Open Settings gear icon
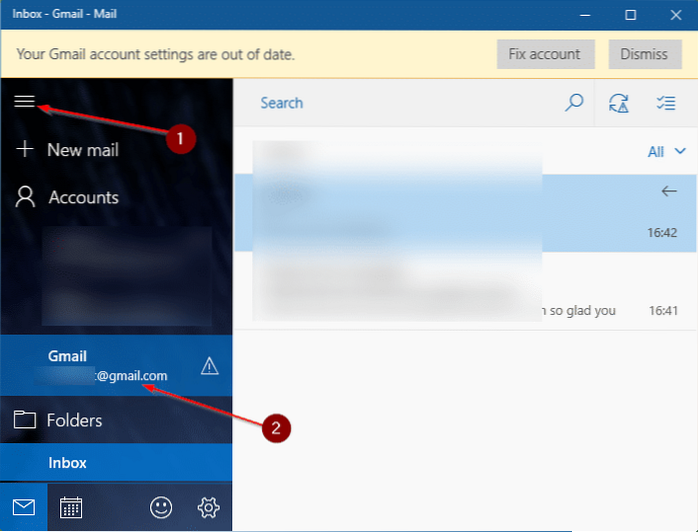The width and height of the screenshot is (698, 532). click(208, 508)
